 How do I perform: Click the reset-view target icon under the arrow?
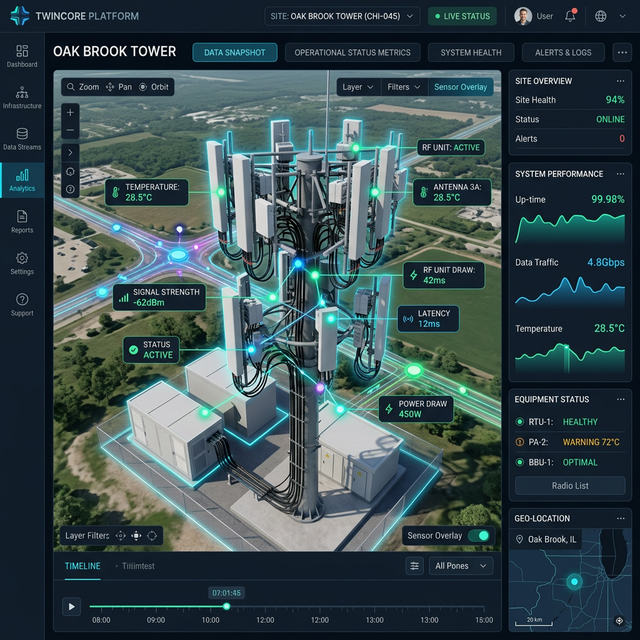tap(70, 171)
